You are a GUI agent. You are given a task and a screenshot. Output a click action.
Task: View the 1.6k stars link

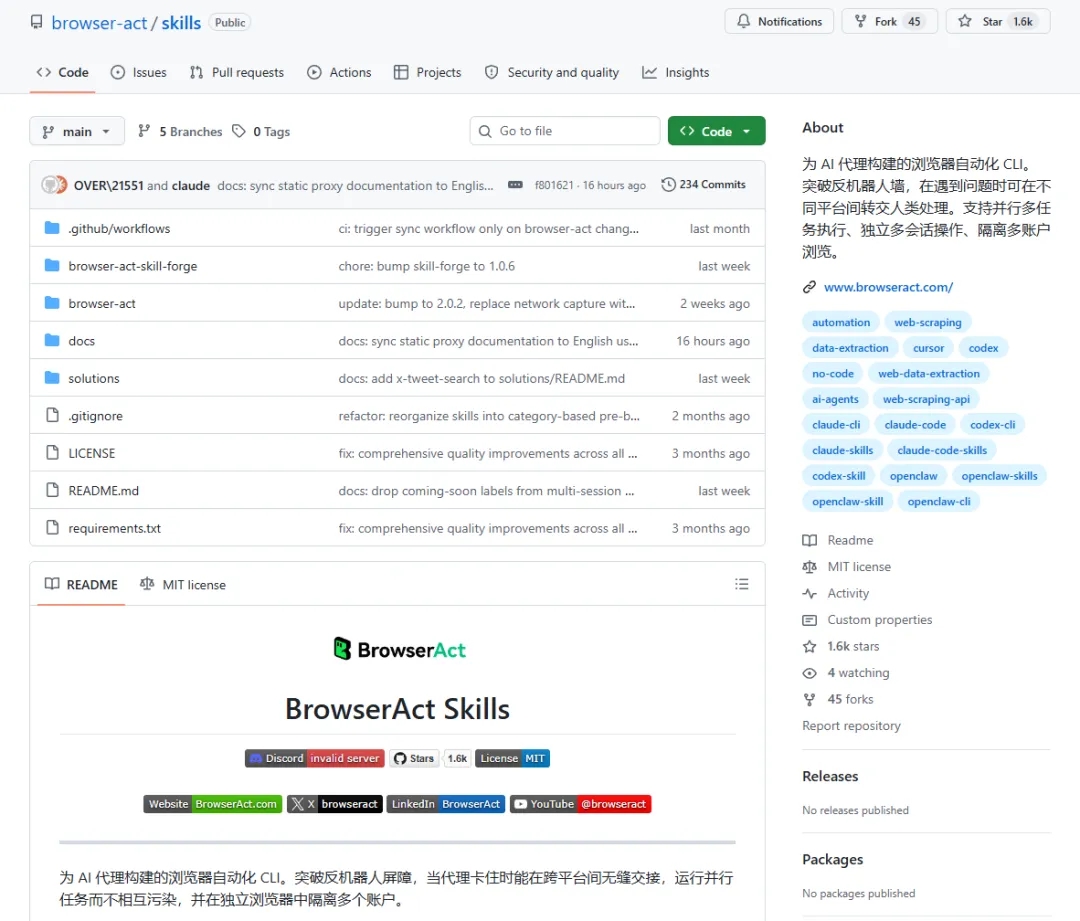pyautogui.click(x=842, y=646)
